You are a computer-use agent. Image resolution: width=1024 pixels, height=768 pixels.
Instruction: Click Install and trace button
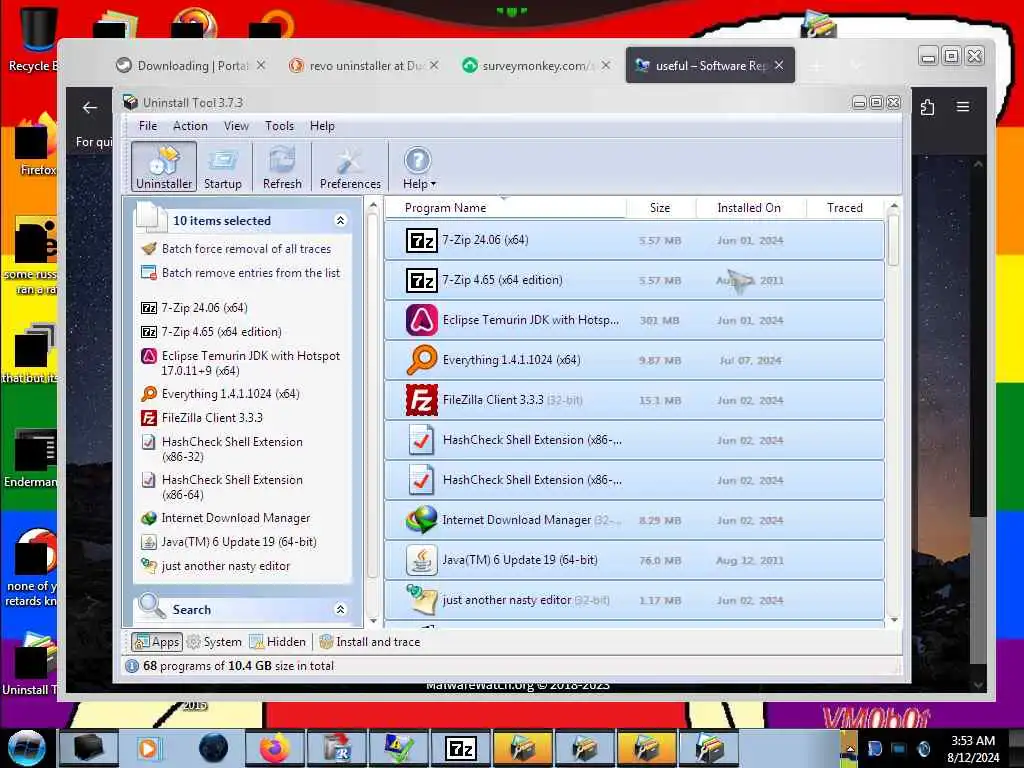point(370,642)
